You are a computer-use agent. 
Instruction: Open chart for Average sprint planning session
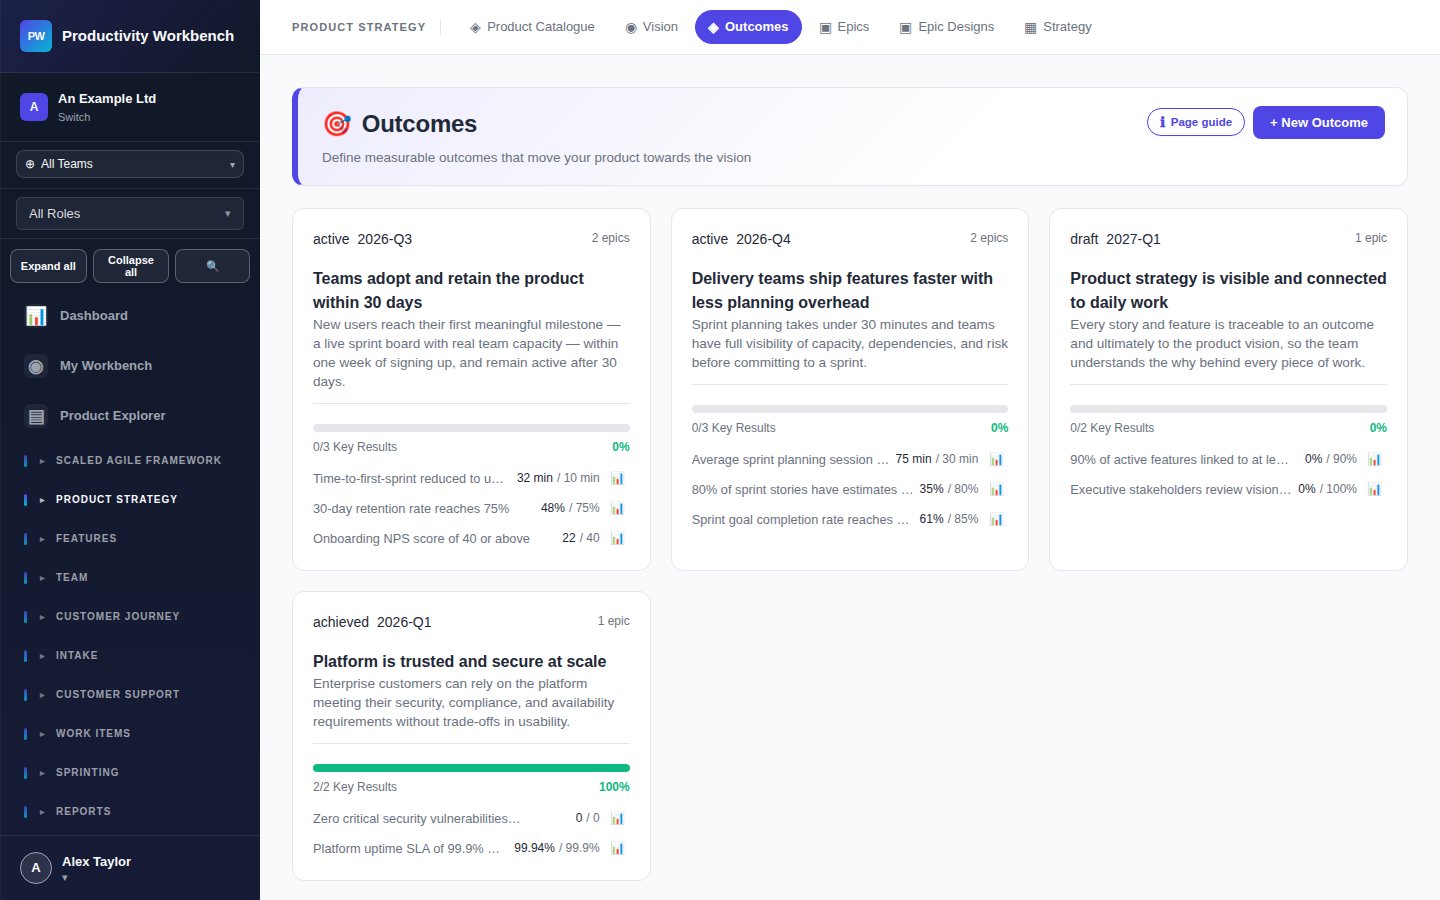(996, 459)
